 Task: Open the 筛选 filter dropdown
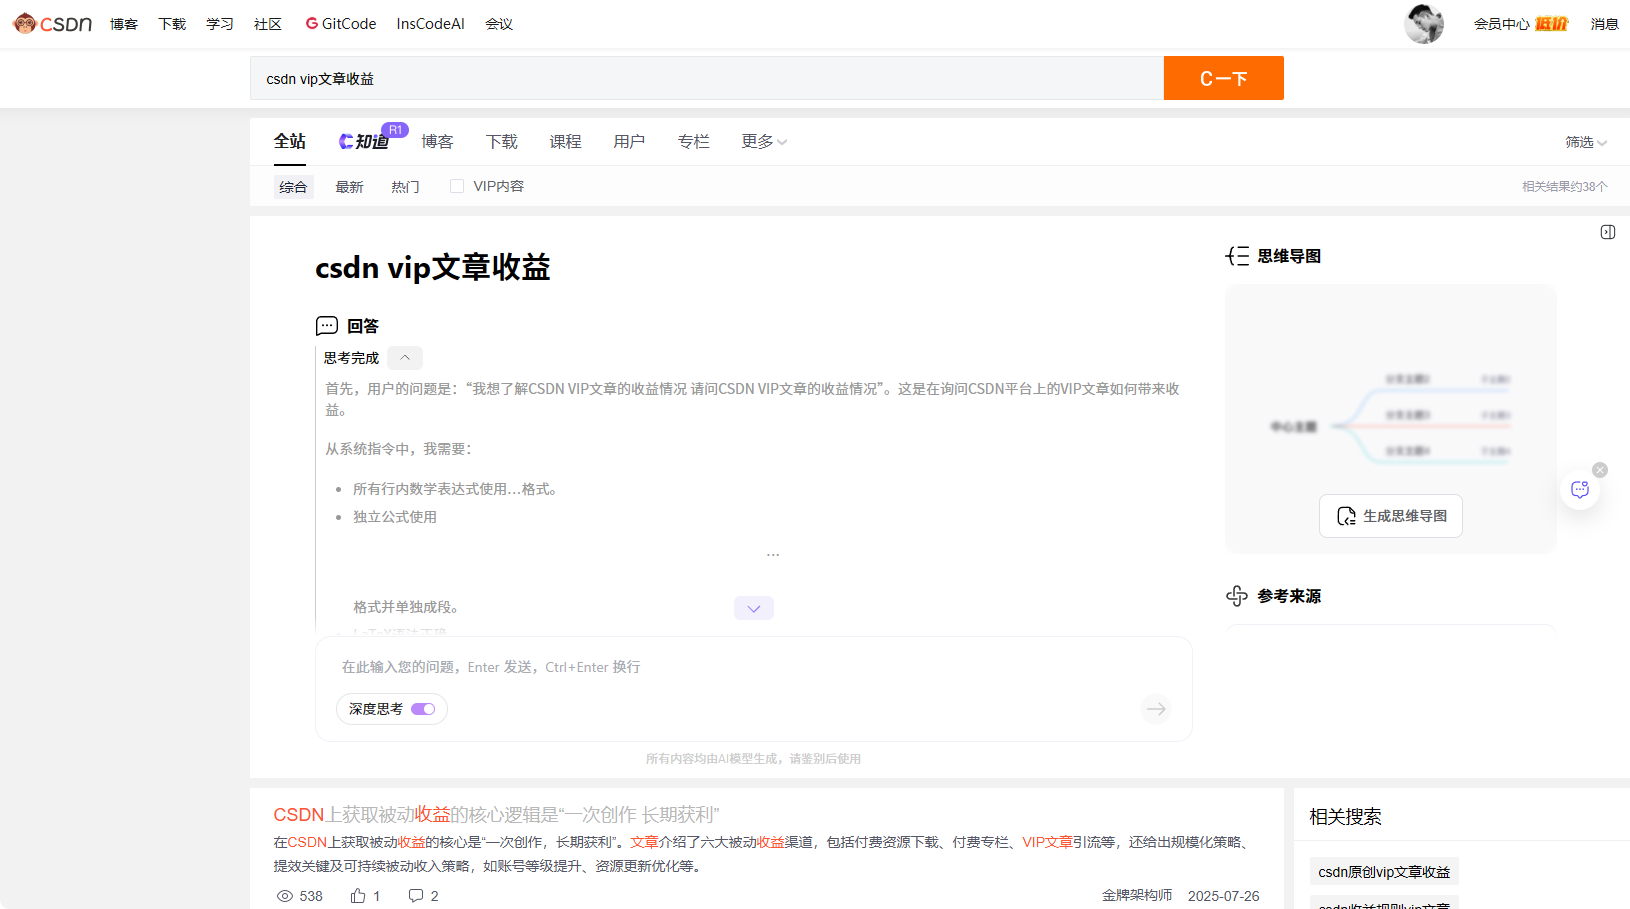coord(1585,142)
